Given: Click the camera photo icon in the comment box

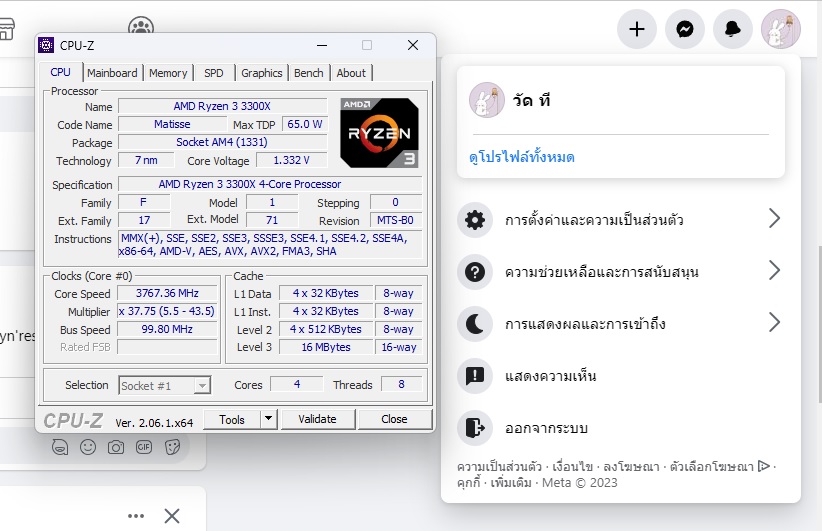Looking at the screenshot, I should pyautogui.click(x=116, y=447).
